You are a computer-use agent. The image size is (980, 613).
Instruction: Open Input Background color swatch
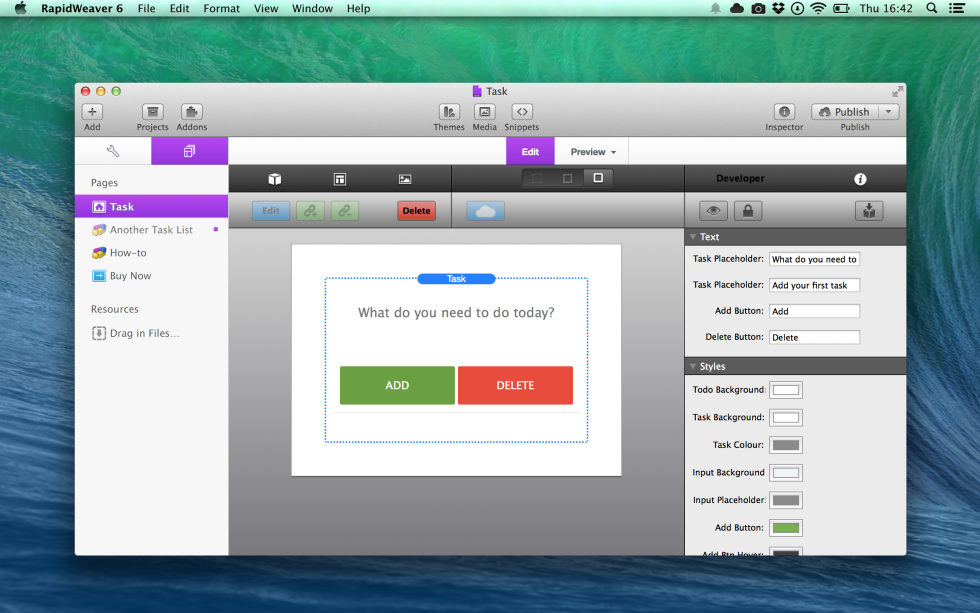pos(786,472)
